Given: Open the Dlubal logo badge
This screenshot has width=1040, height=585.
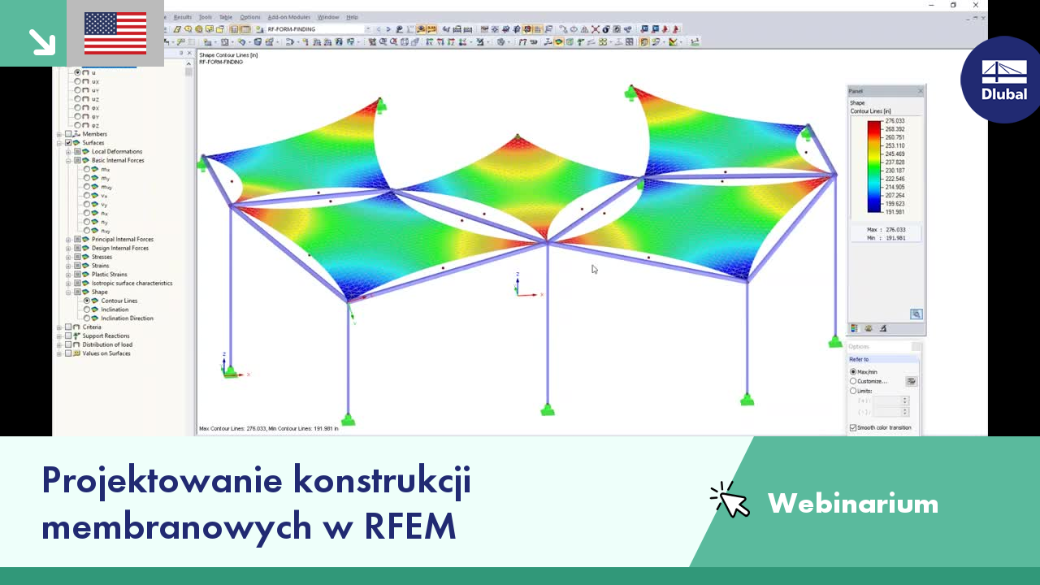Looking at the screenshot, I should tap(1002, 80).
